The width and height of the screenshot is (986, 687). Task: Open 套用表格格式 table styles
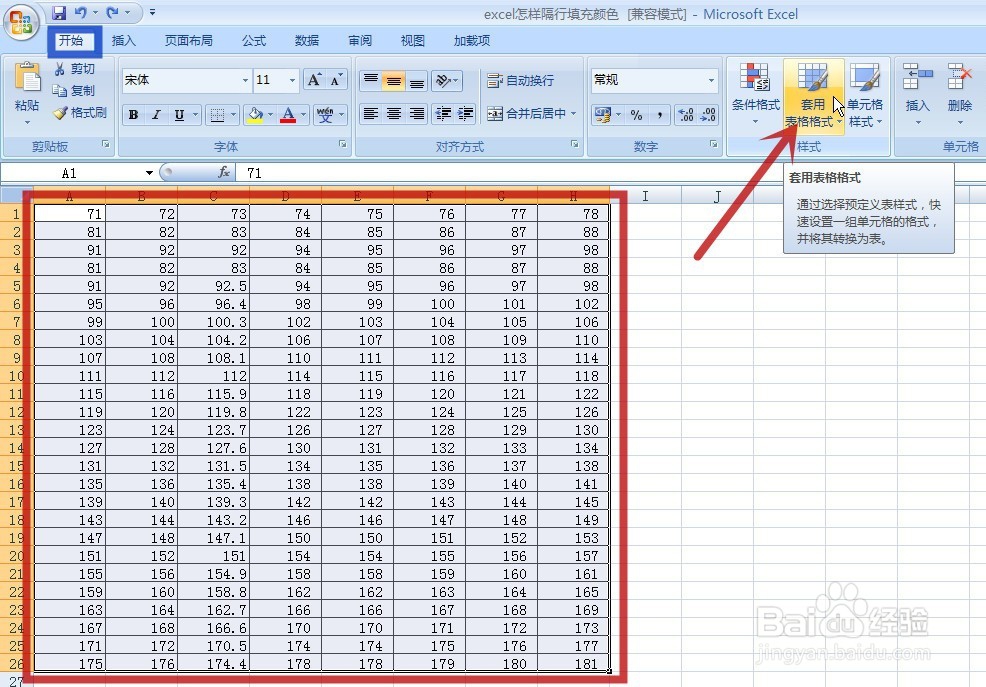[813, 94]
